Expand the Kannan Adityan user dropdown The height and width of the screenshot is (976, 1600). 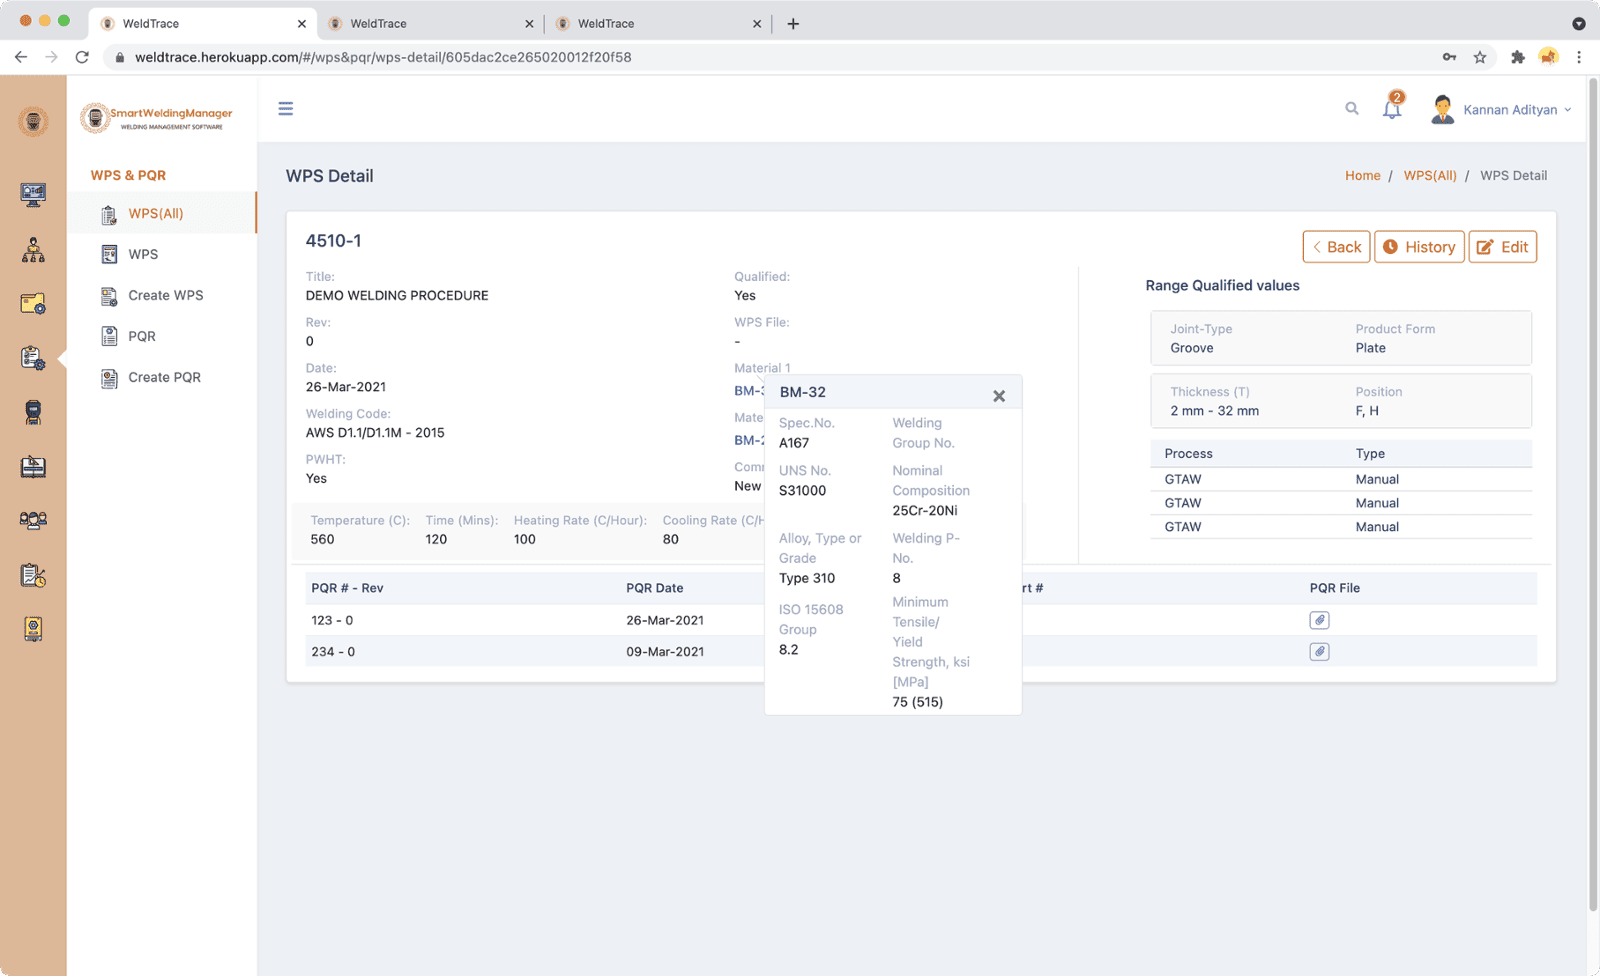tap(1510, 110)
